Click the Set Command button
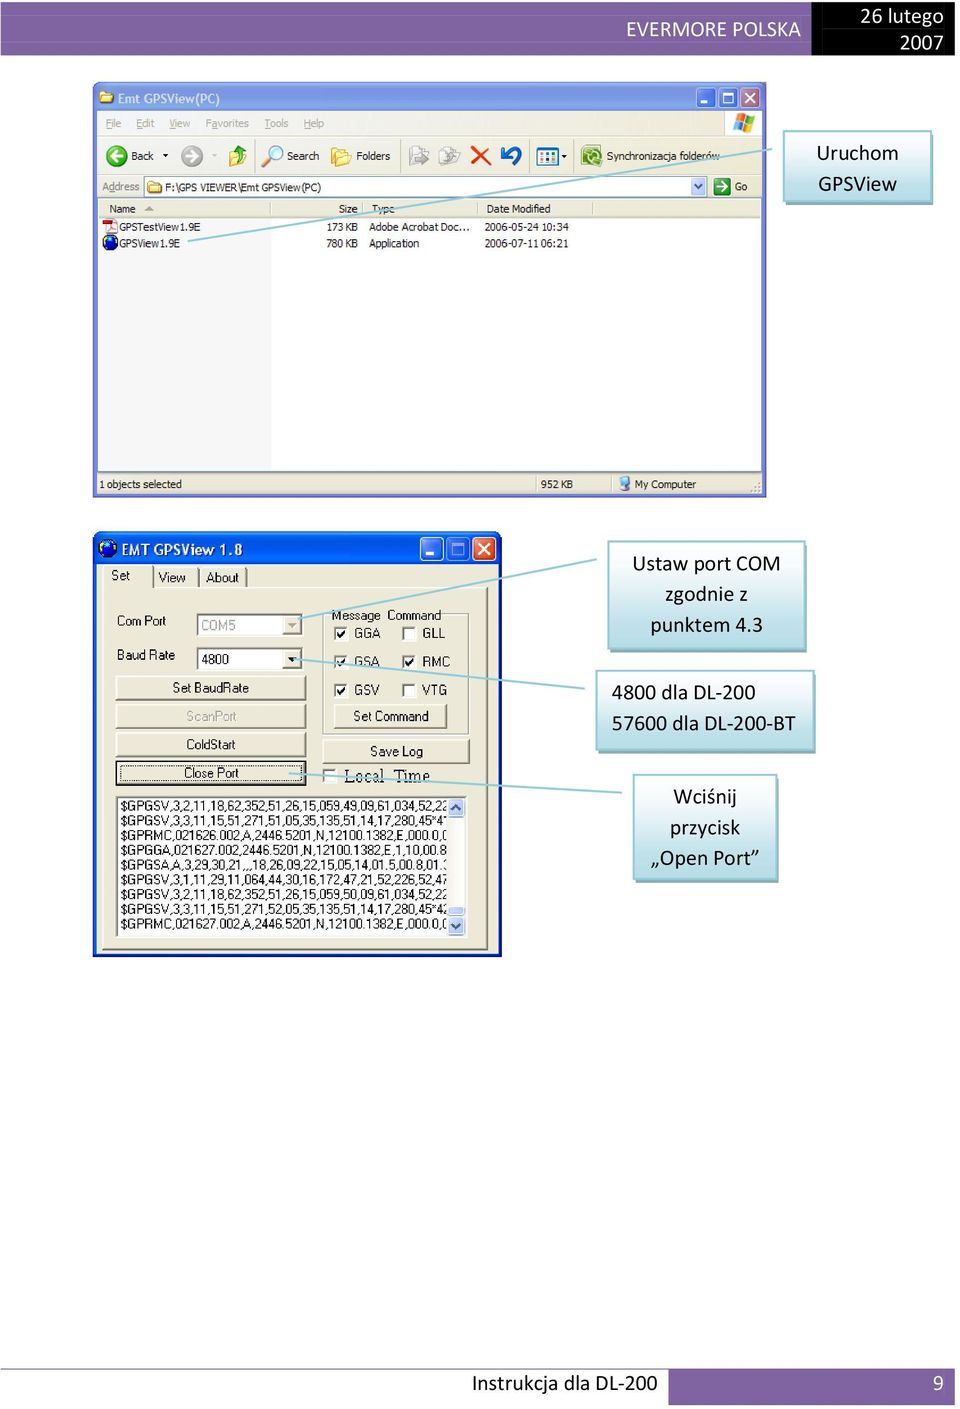This screenshot has width=960, height=1409. click(391, 716)
